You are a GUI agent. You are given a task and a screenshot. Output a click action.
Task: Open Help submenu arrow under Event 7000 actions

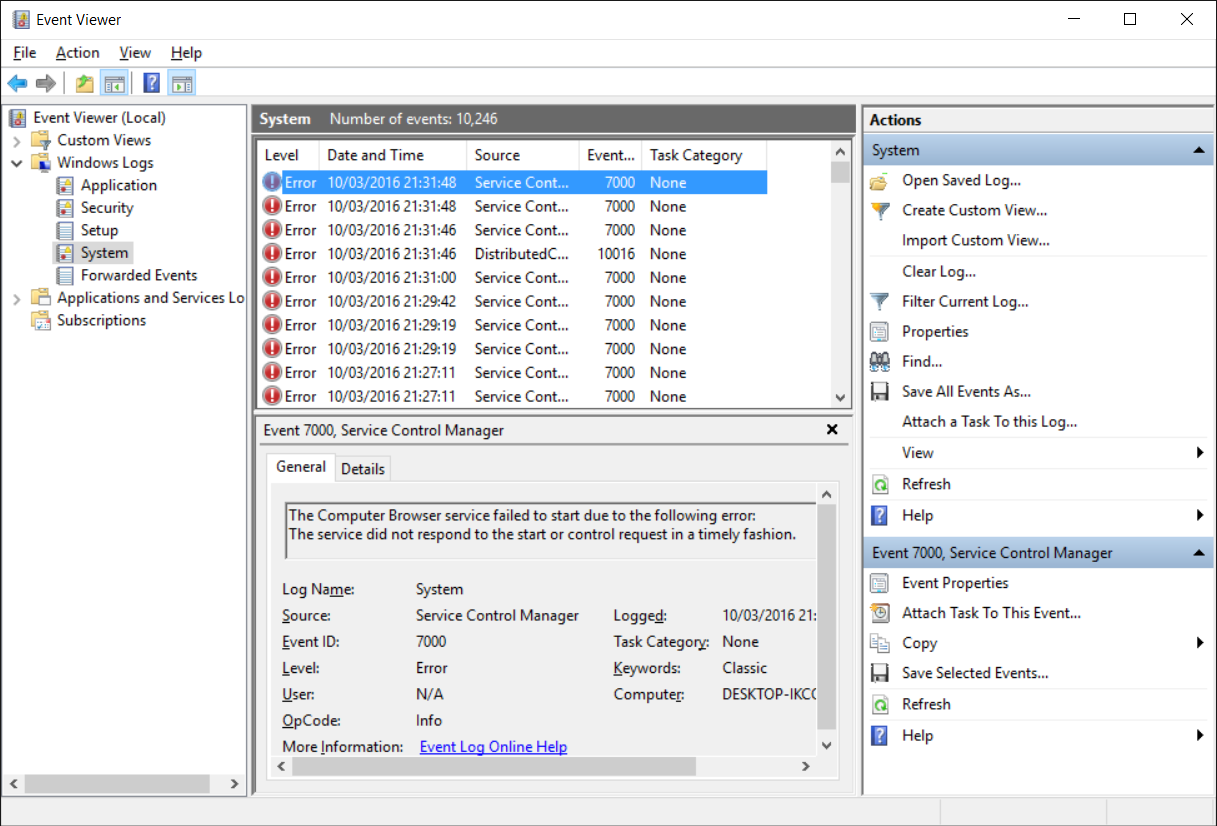tap(1200, 735)
